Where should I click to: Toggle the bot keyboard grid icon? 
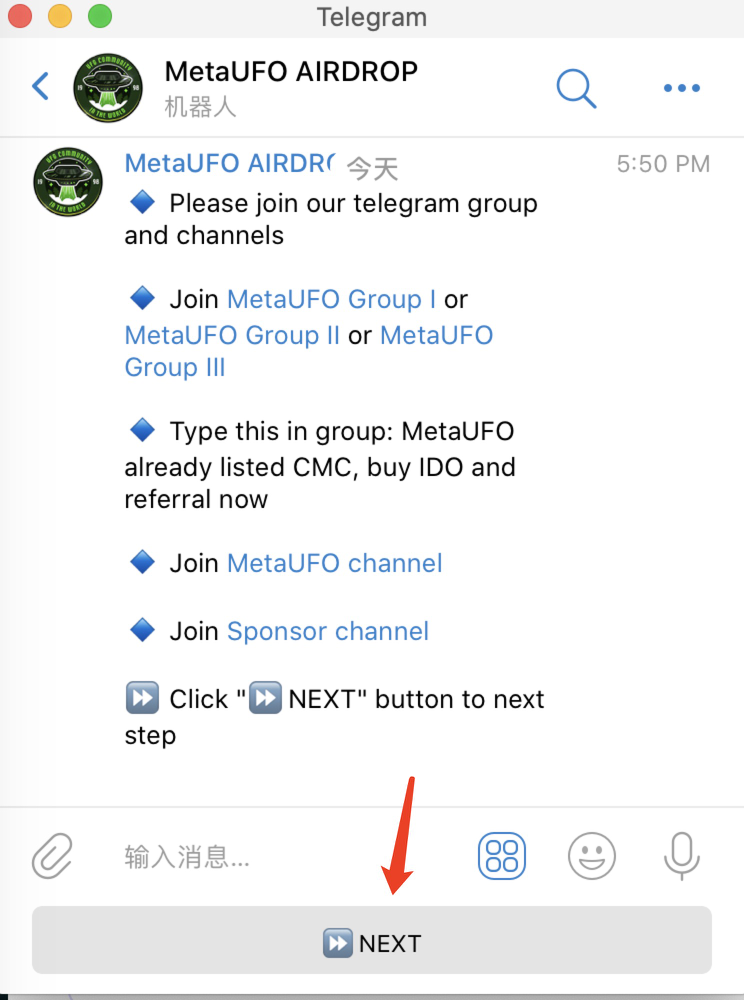502,856
